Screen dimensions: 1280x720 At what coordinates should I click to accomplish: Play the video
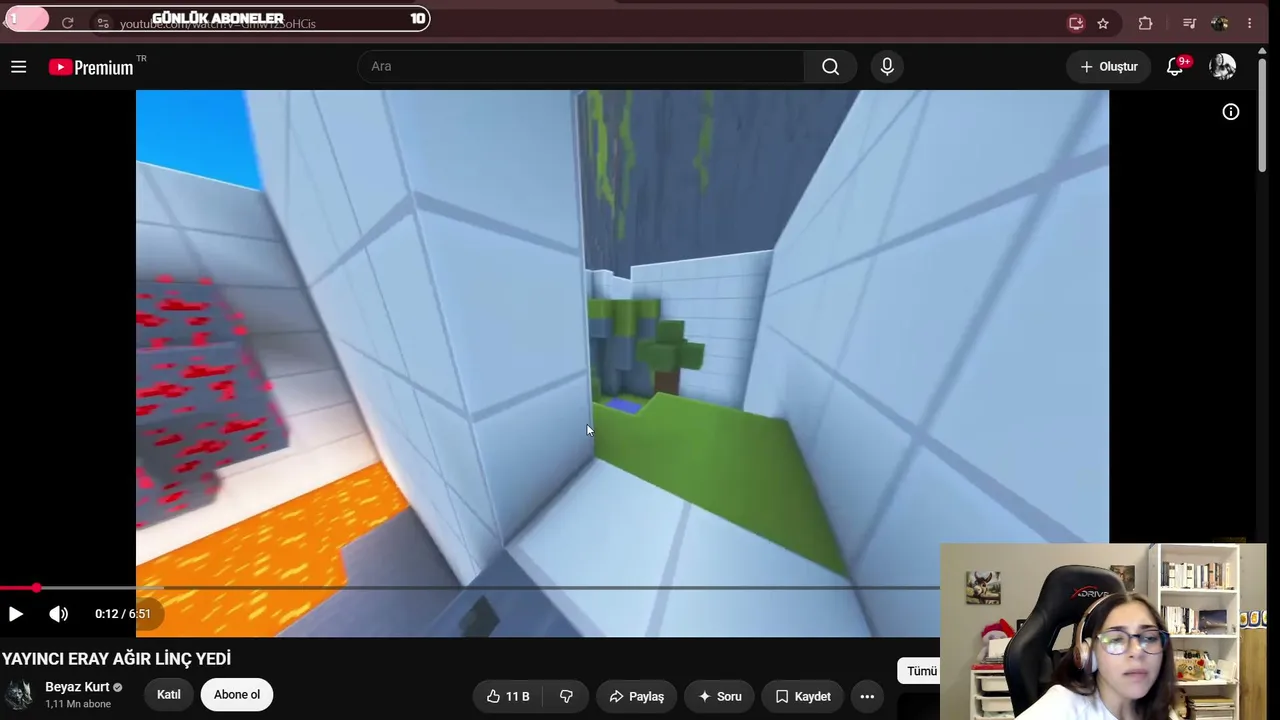pos(16,614)
